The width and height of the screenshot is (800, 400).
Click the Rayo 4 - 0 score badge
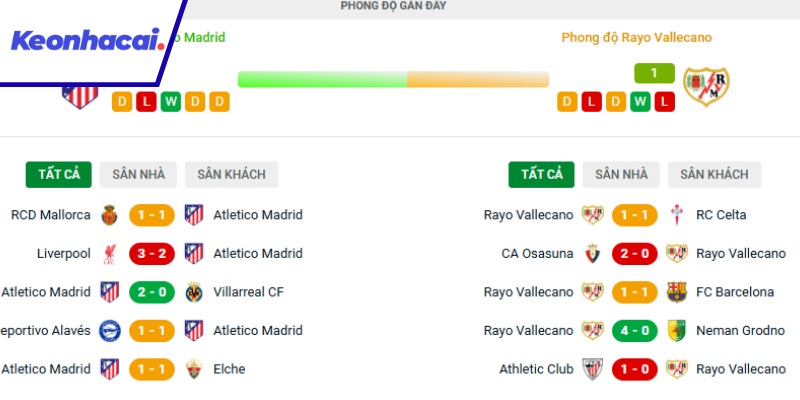pos(635,331)
